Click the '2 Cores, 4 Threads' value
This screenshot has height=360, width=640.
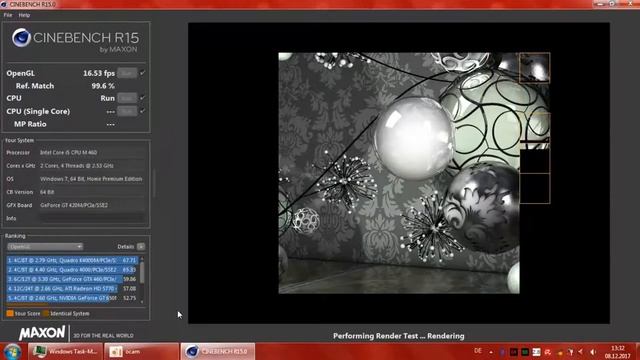[77, 166]
